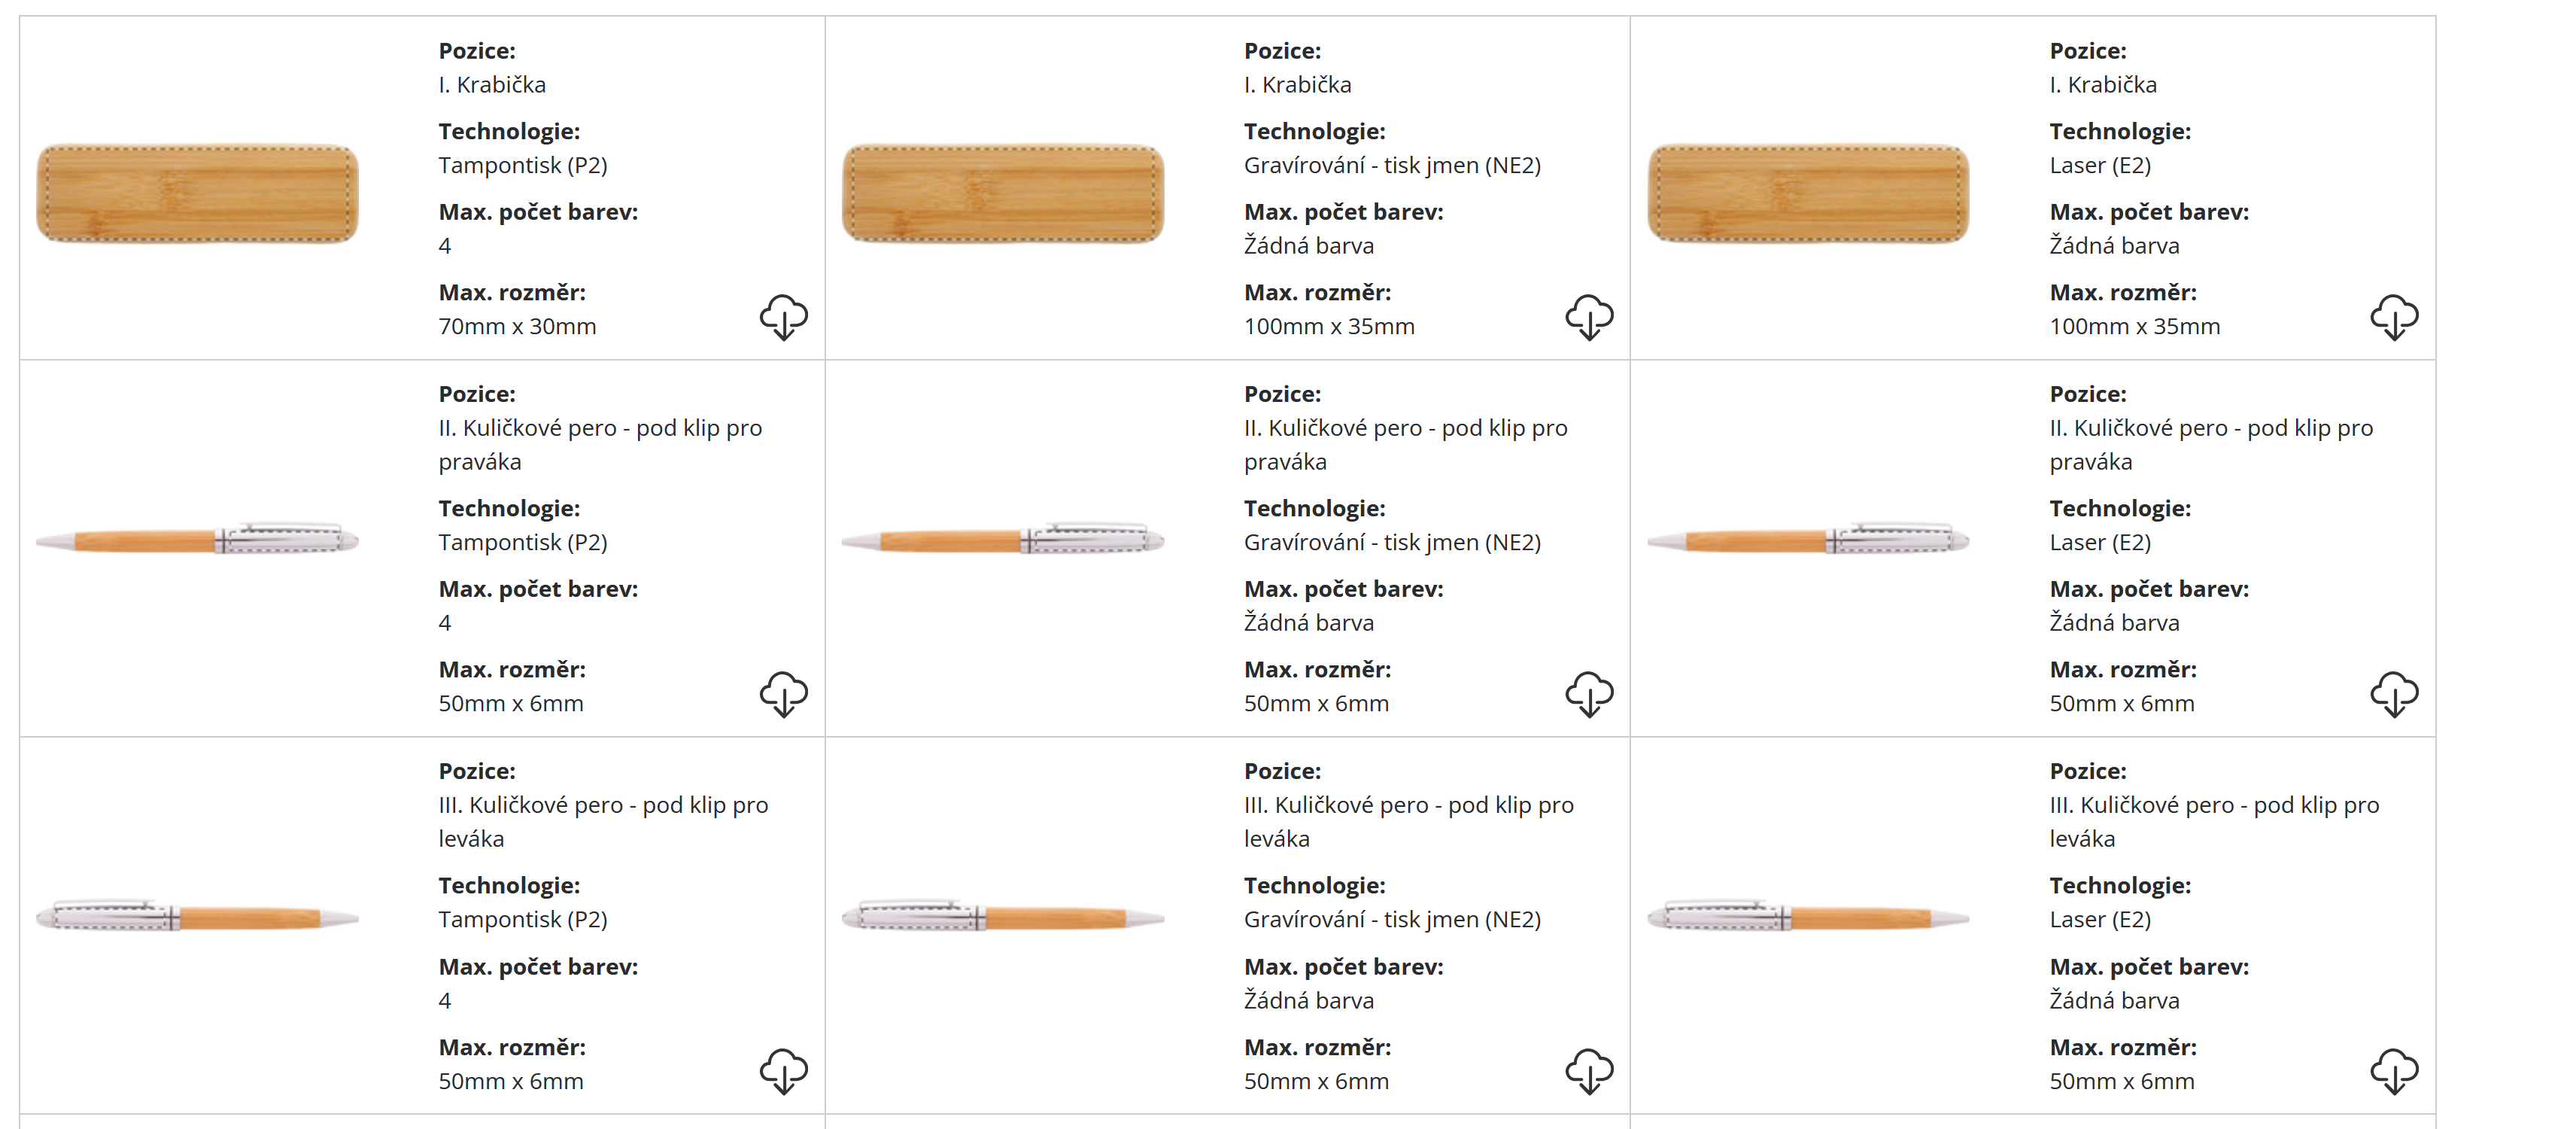Click the 70mm x 30mm size text
Viewport: 2576px width, 1129px height.
click(517, 326)
